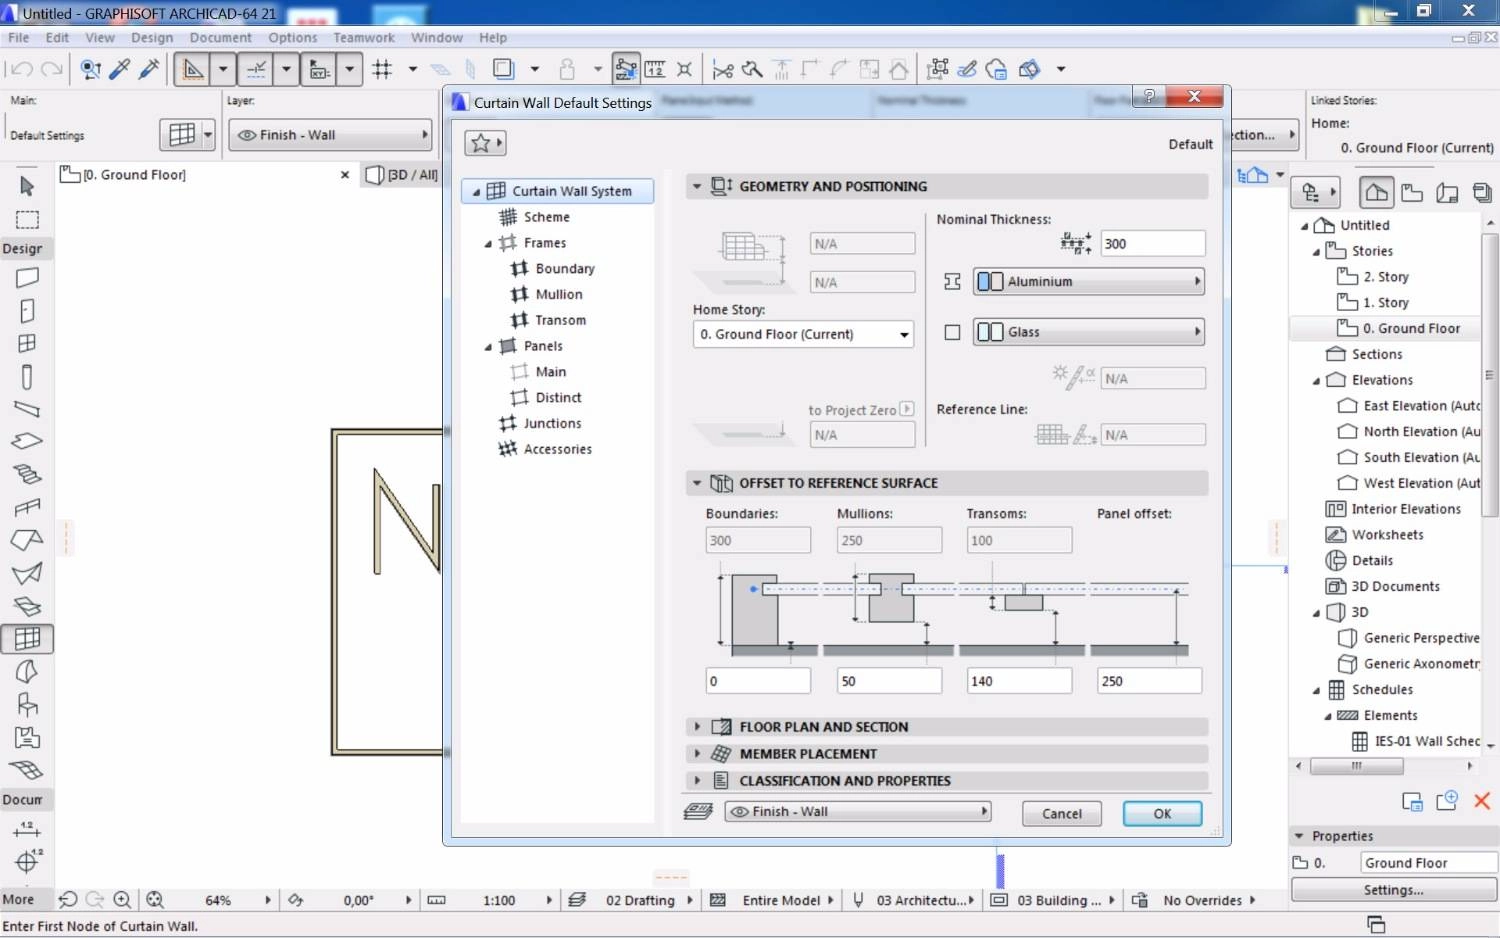Select the Column tool in toolbox
This screenshot has height=938, width=1500.
coord(27,376)
